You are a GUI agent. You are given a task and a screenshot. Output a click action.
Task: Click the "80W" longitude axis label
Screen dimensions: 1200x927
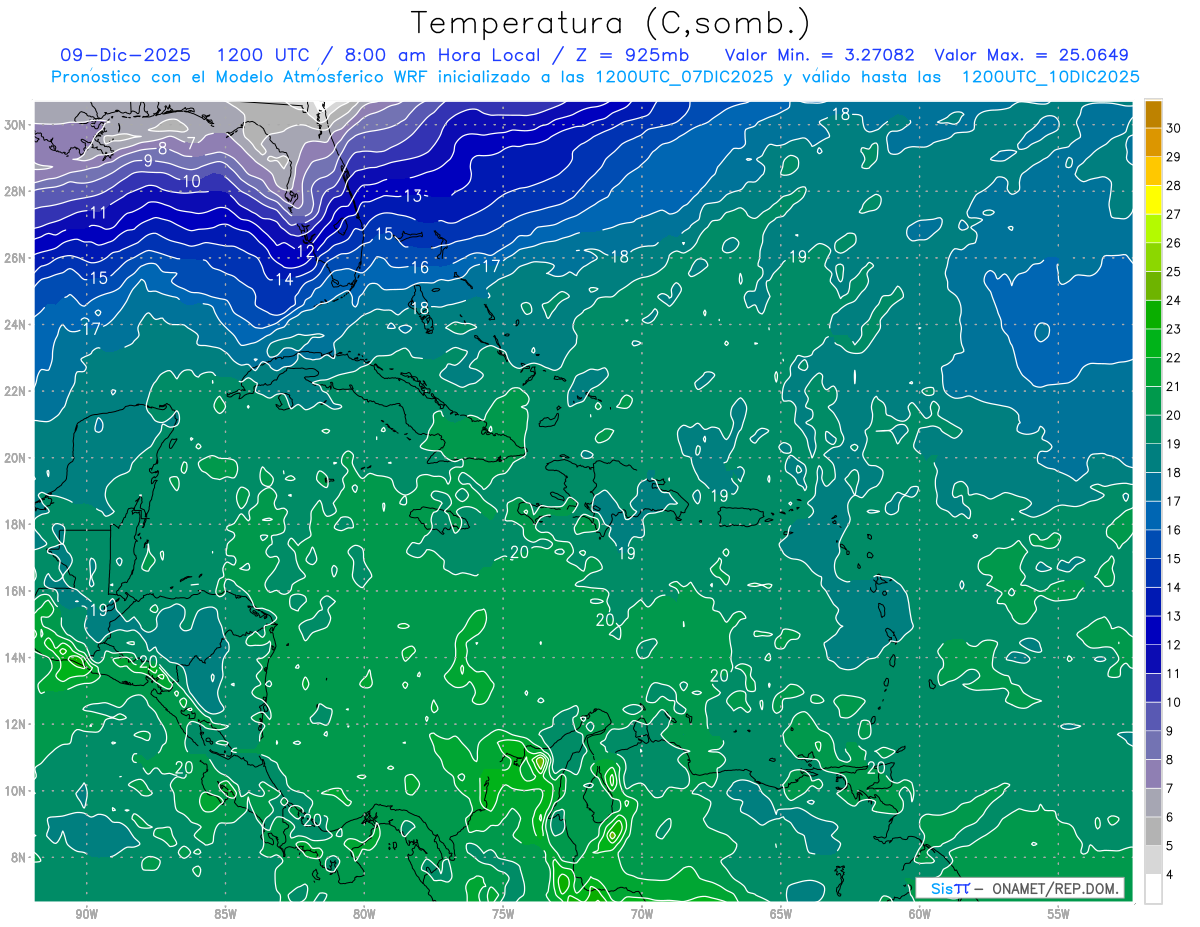(364, 913)
